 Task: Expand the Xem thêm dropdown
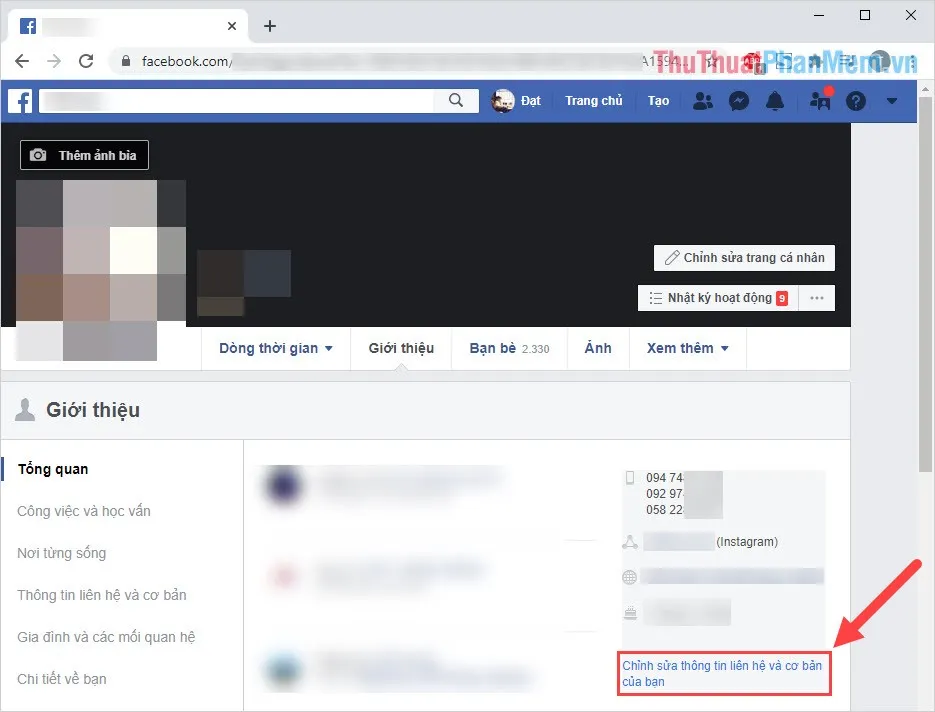point(687,348)
